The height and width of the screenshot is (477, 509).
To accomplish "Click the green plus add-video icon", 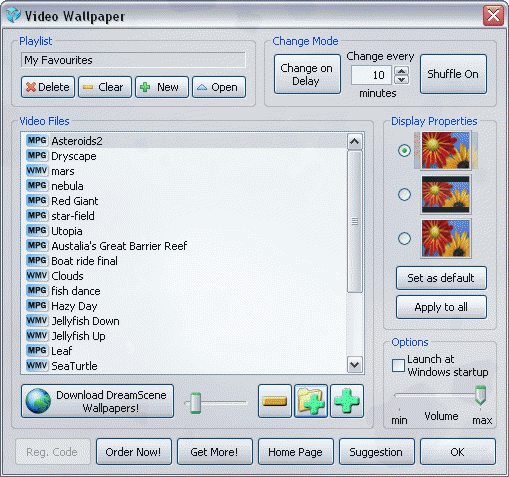I will (x=347, y=401).
